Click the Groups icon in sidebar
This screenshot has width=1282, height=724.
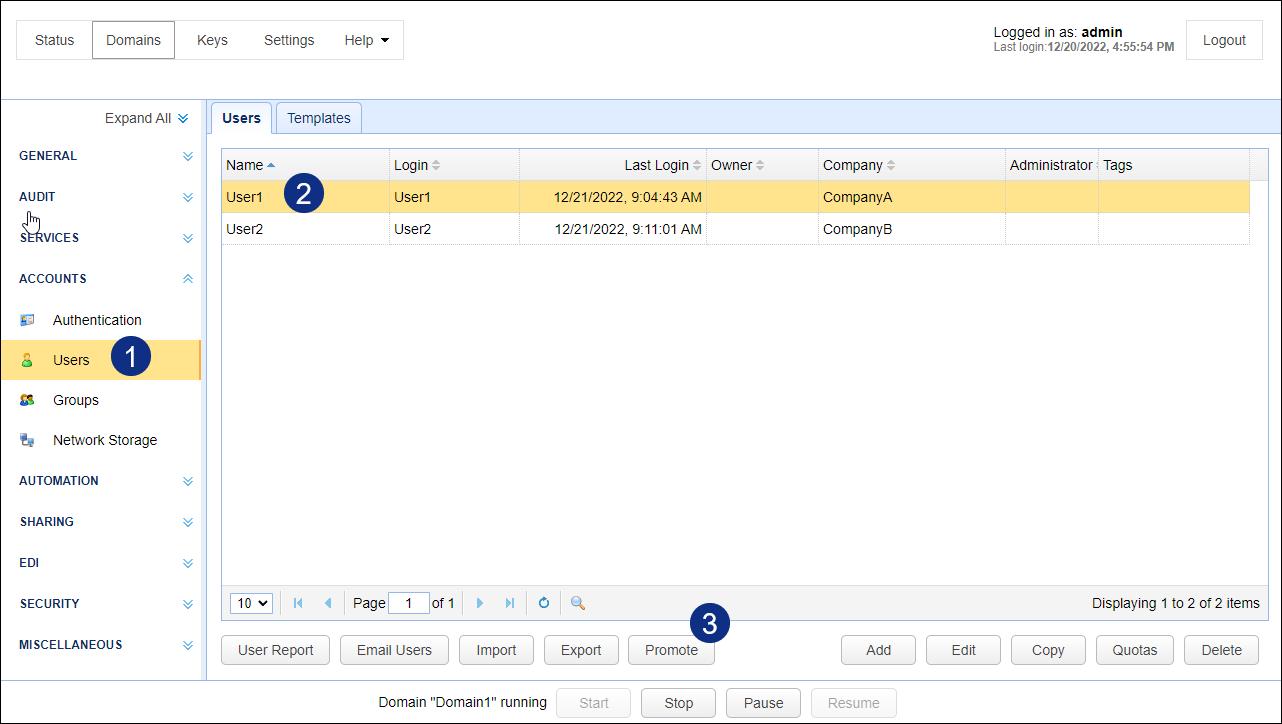[27, 400]
